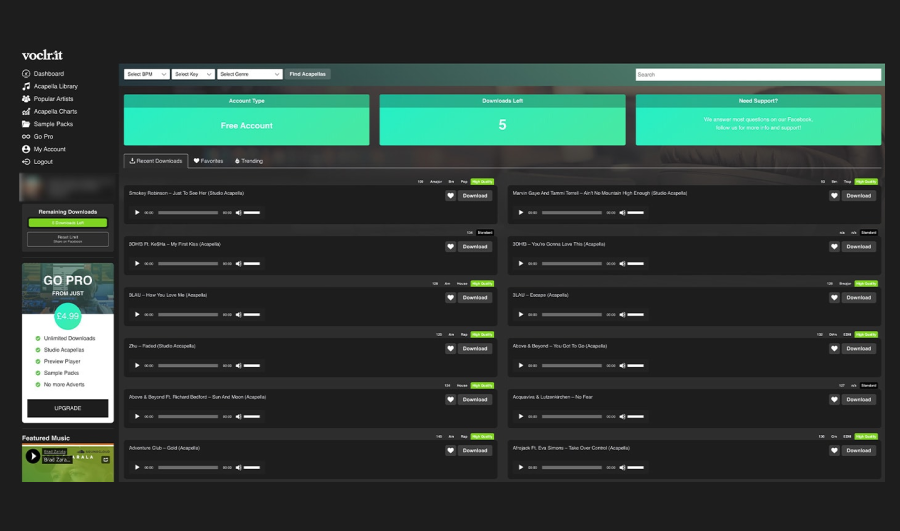Favorite Adventure Club Gold acapella
The height and width of the screenshot is (531, 900).
pos(451,451)
